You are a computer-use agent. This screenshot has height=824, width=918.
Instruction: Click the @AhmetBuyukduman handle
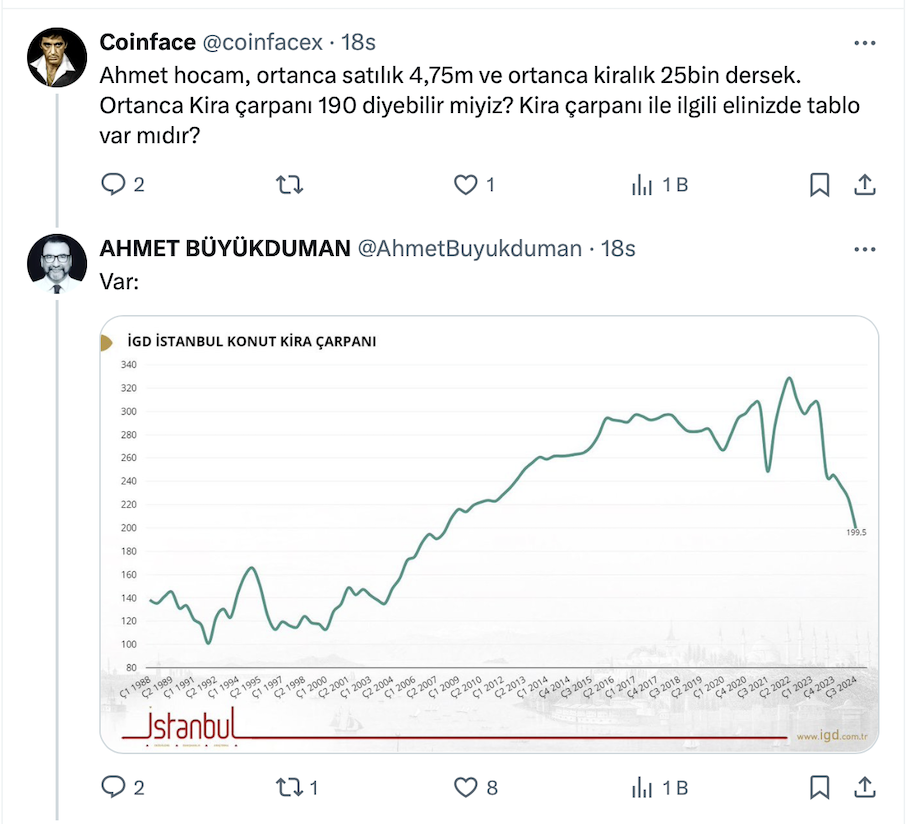click(469, 248)
